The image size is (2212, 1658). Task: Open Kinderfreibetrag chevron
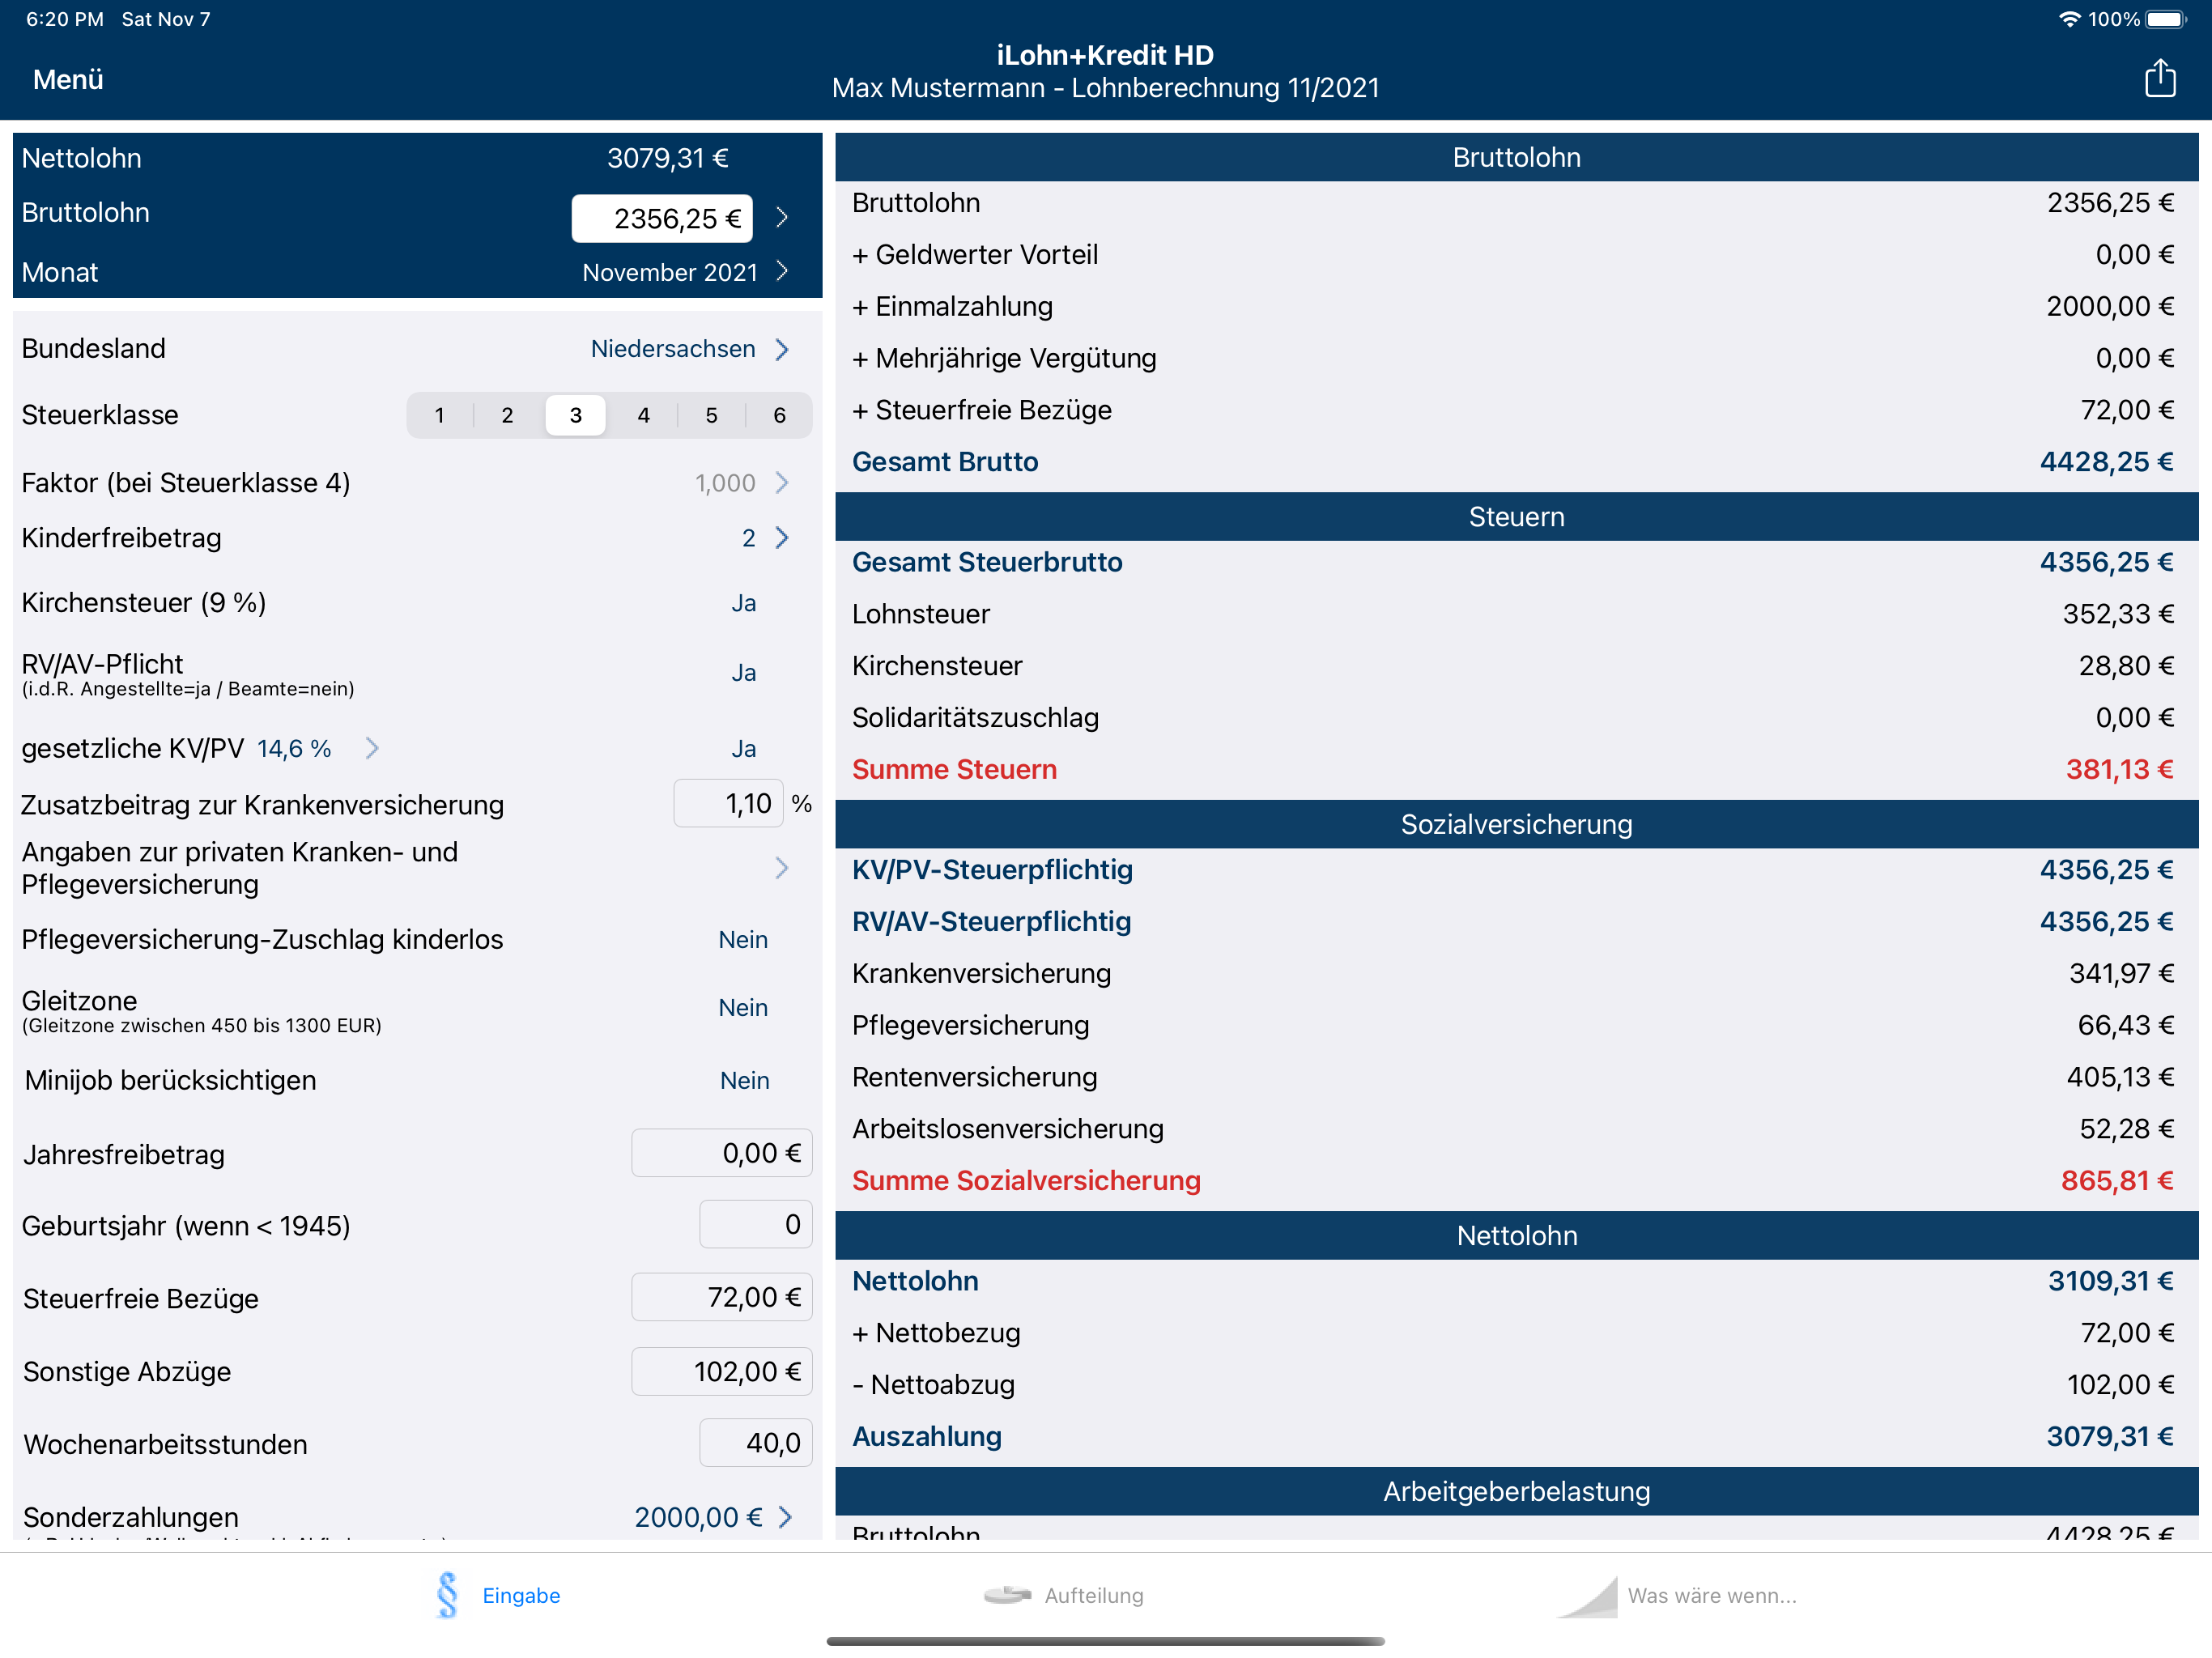tap(782, 538)
